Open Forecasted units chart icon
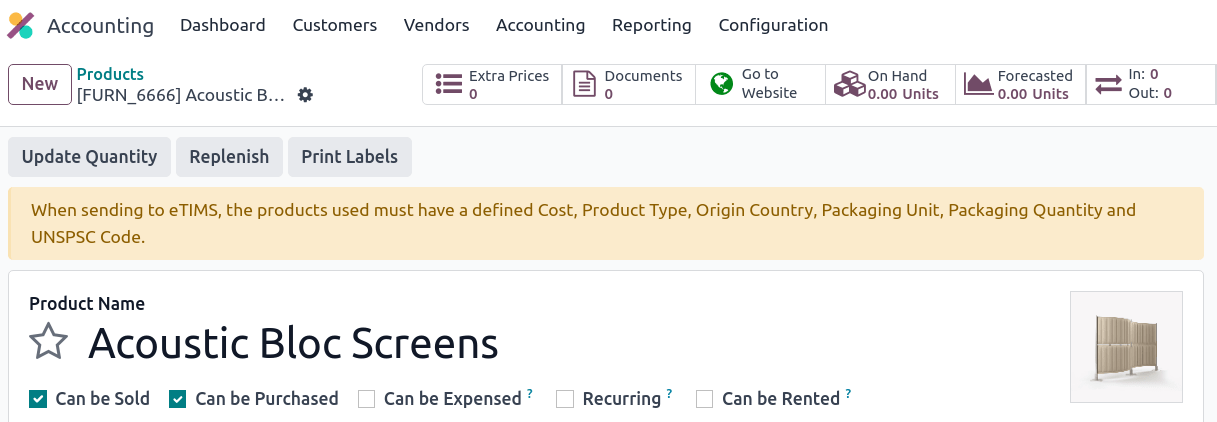 [978, 85]
